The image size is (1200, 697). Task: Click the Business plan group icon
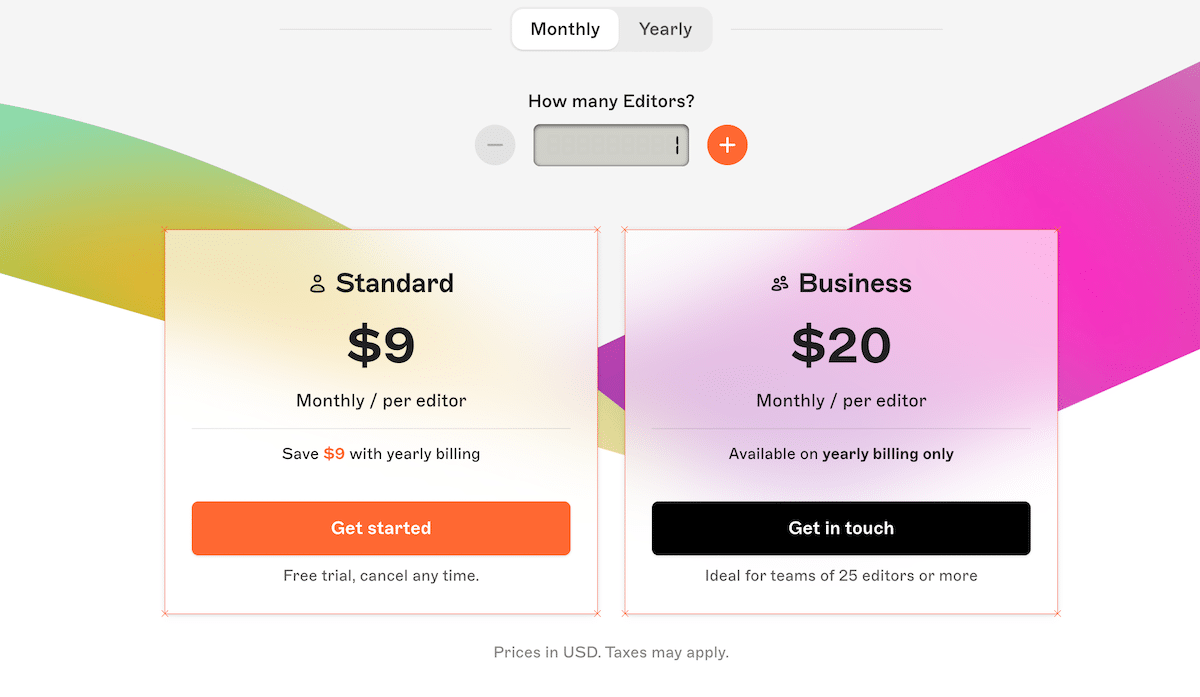[x=780, y=284]
